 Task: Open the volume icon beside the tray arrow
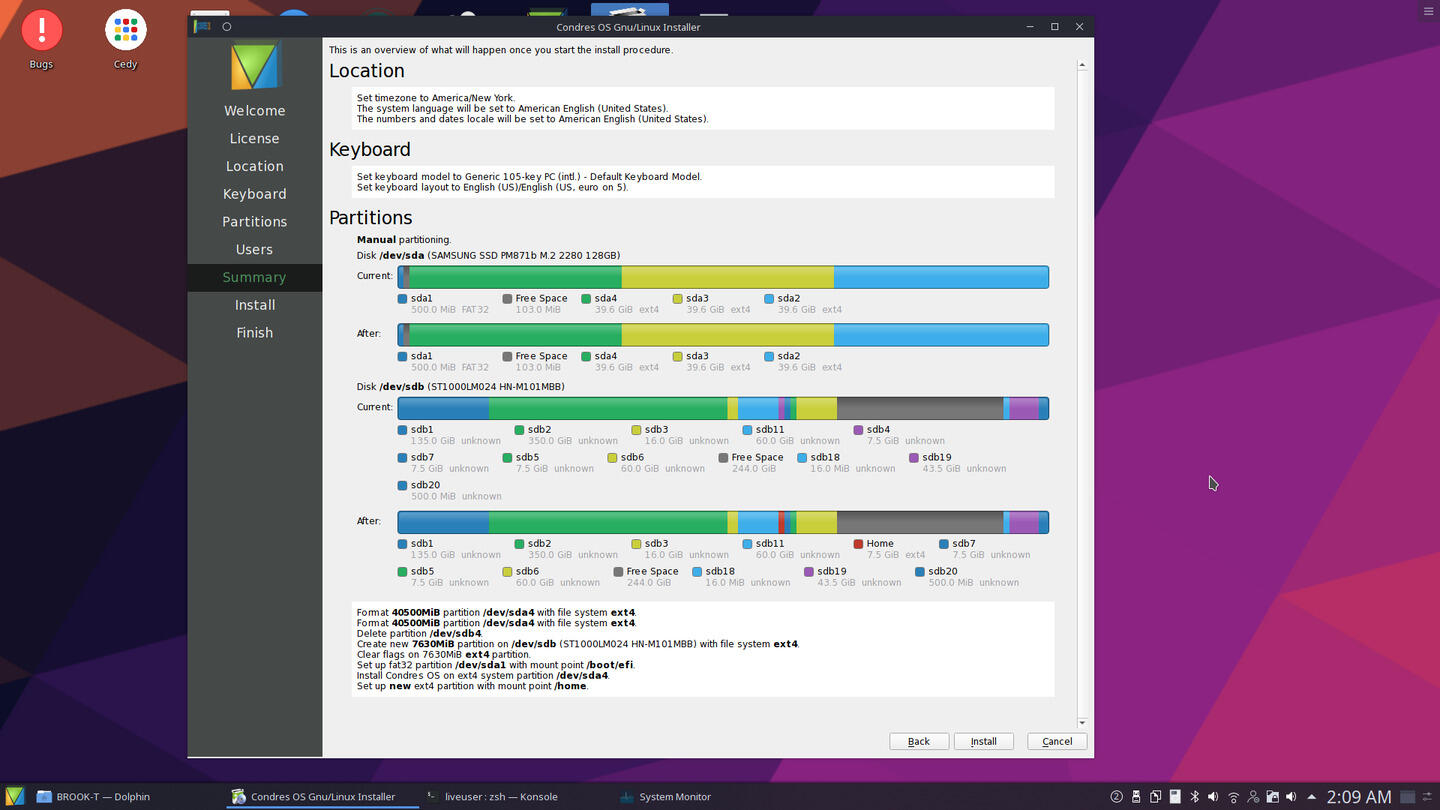(x=1291, y=797)
